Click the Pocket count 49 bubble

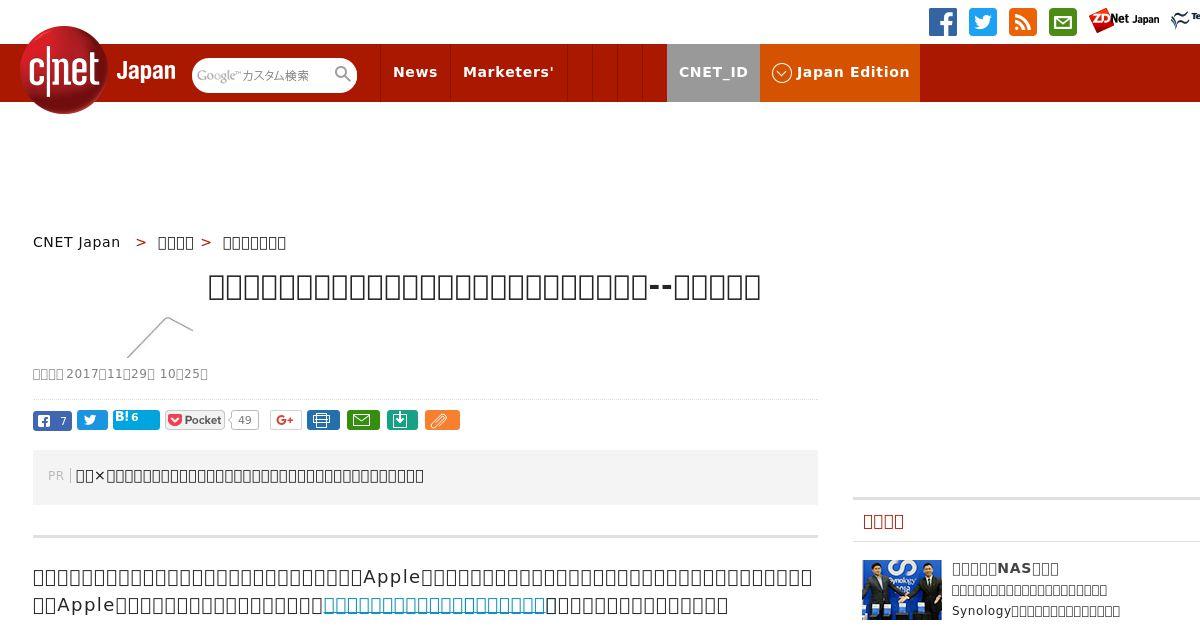click(x=244, y=420)
